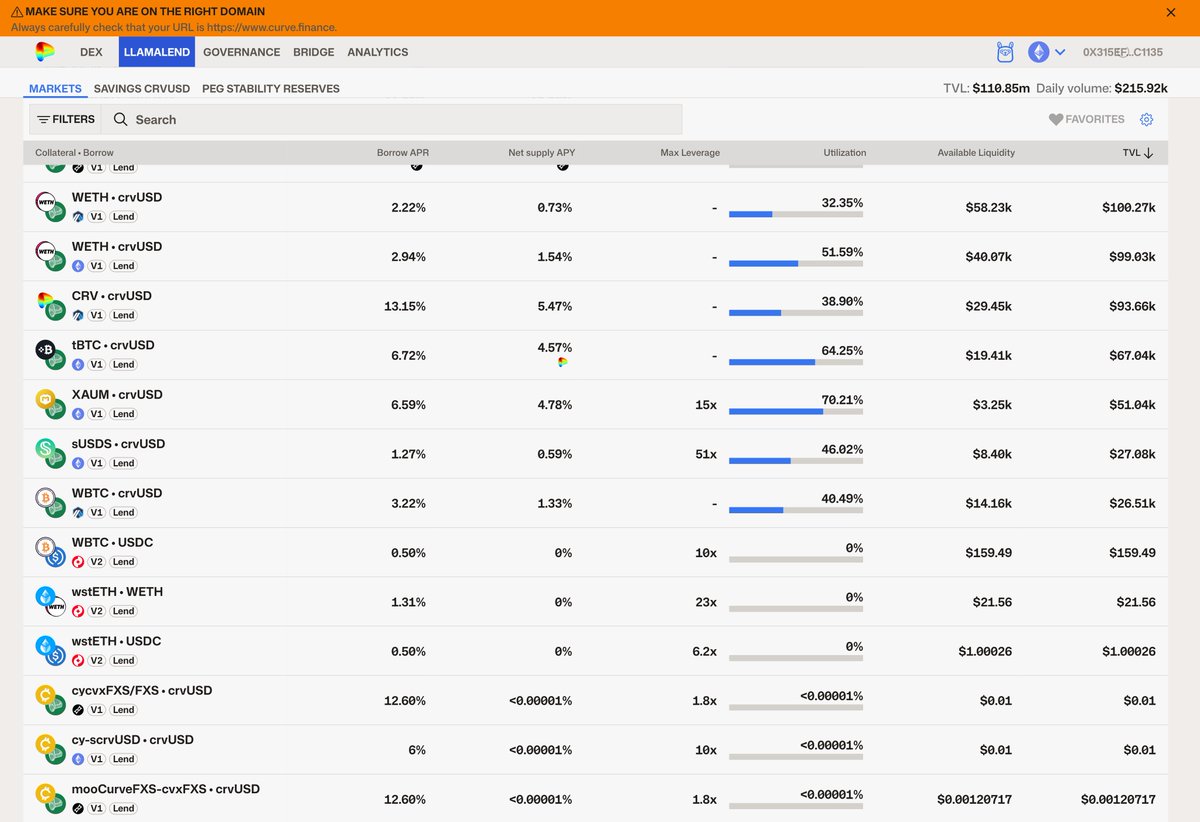Image resolution: width=1200 pixels, height=822 pixels.
Task: Sort by Collateral • Borrow column header
Action: pos(74,153)
